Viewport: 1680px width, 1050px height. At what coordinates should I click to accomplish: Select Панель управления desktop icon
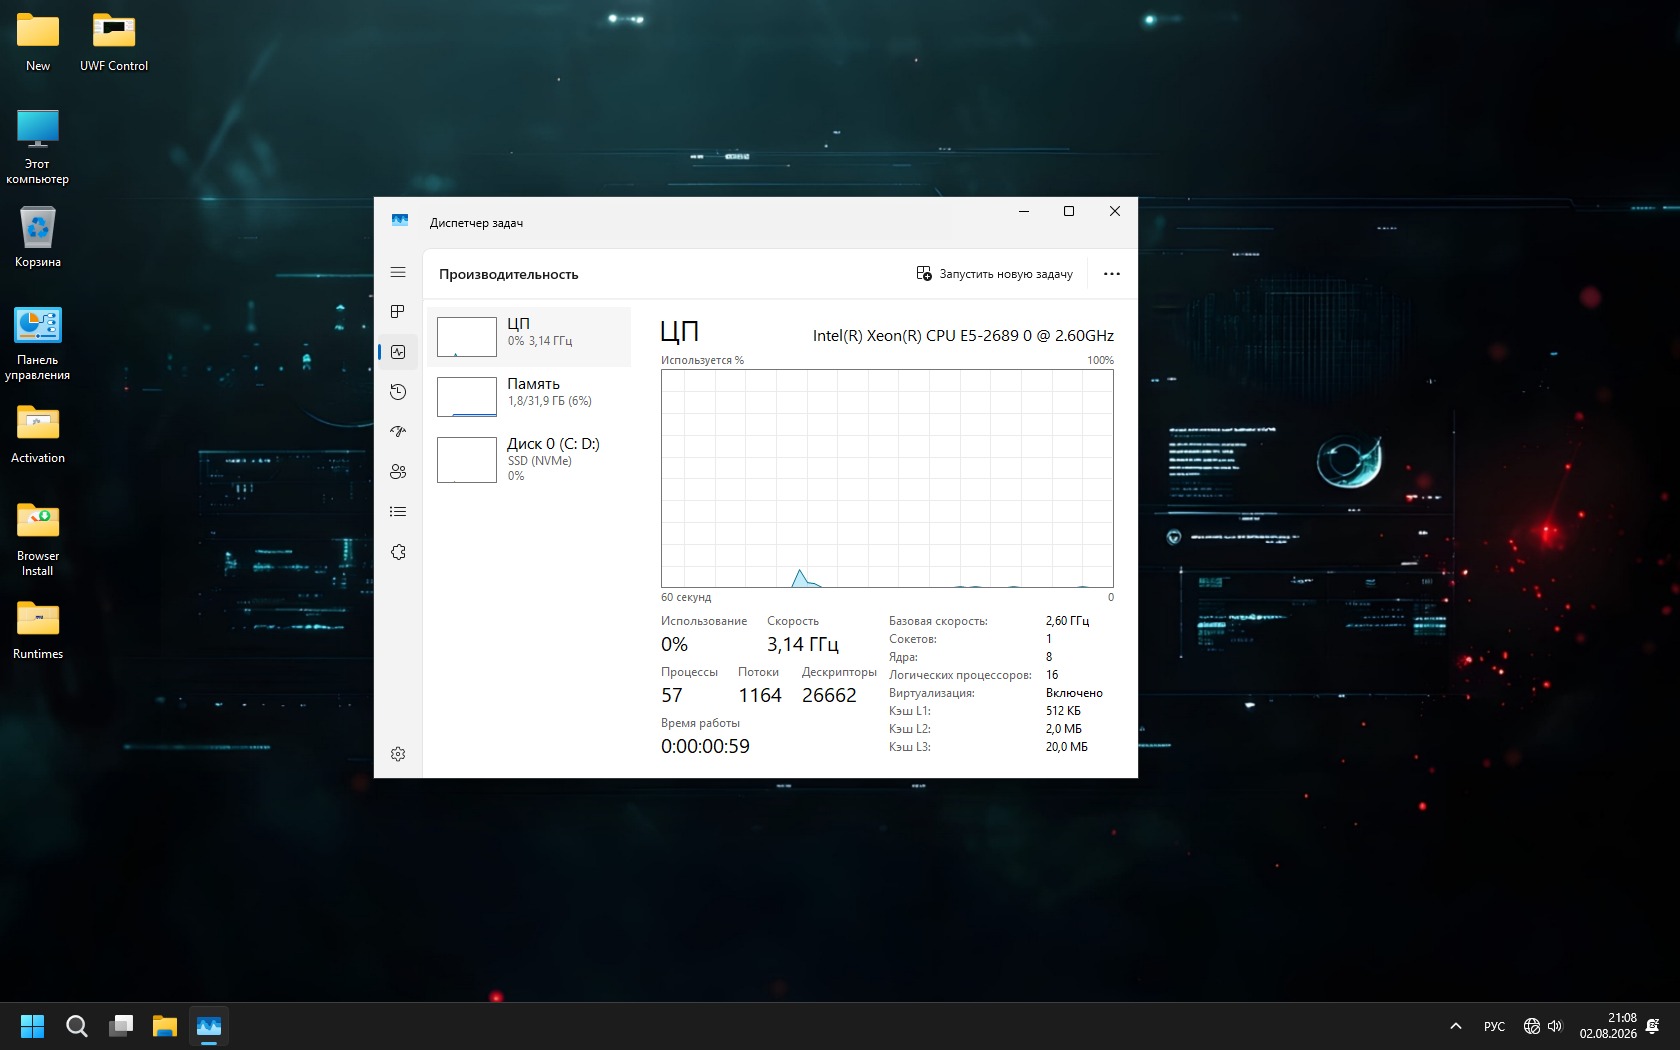pos(38,343)
